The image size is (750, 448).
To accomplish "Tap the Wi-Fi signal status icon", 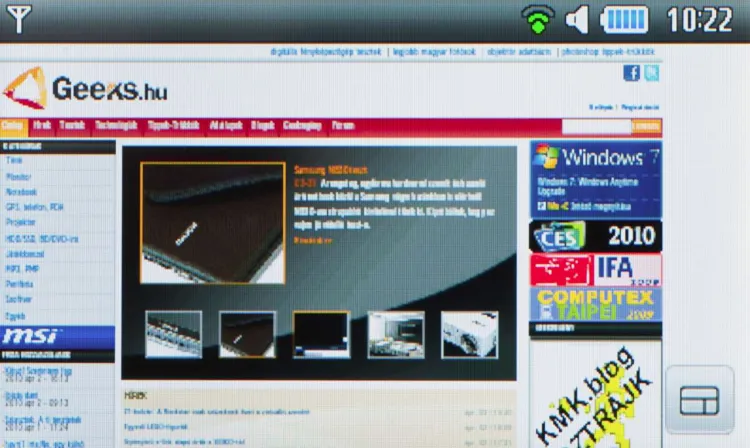I will pyautogui.click(x=538, y=20).
